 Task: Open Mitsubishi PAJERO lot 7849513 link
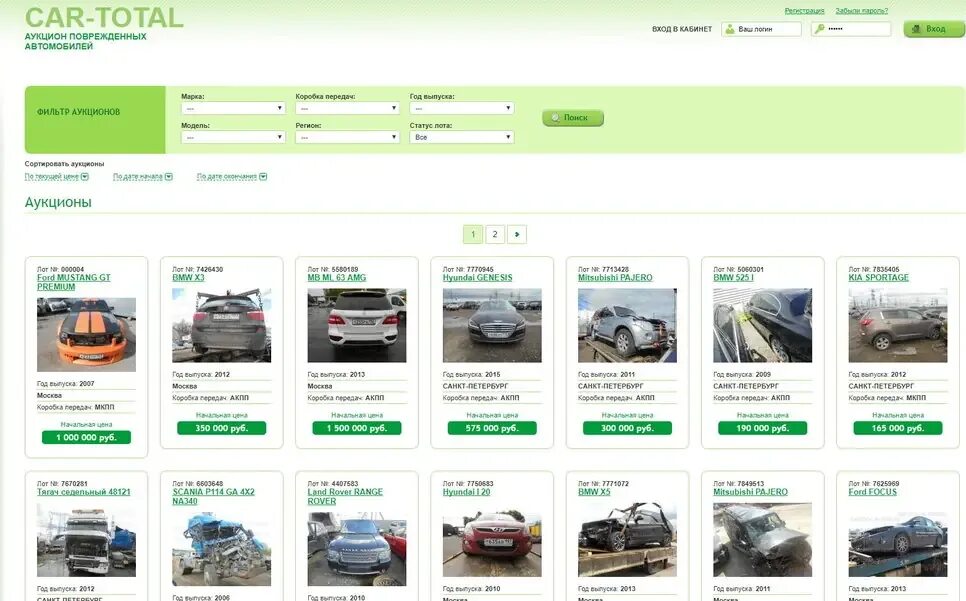coord(750,492)
